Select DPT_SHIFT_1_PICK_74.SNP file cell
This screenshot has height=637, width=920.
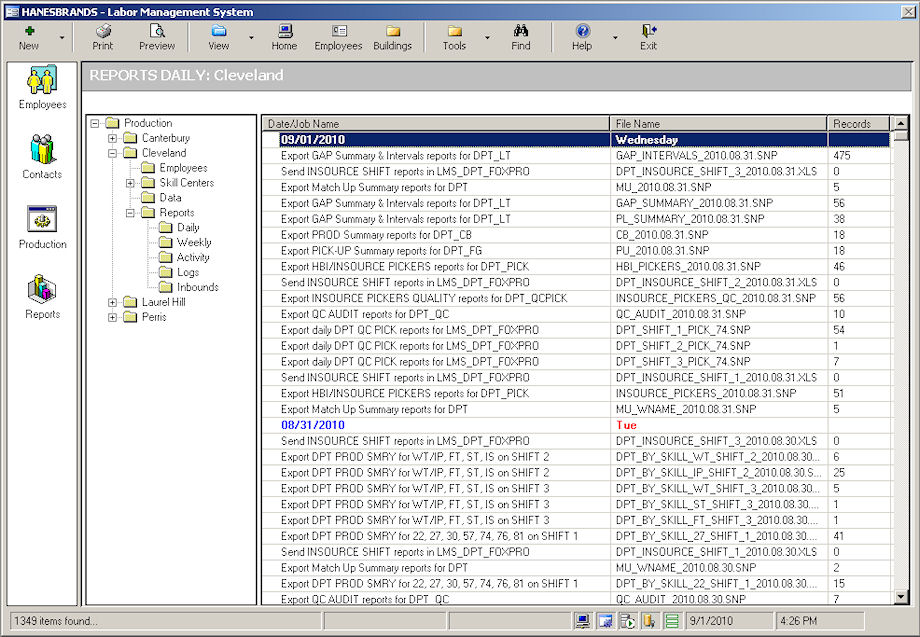click(719, 330)
